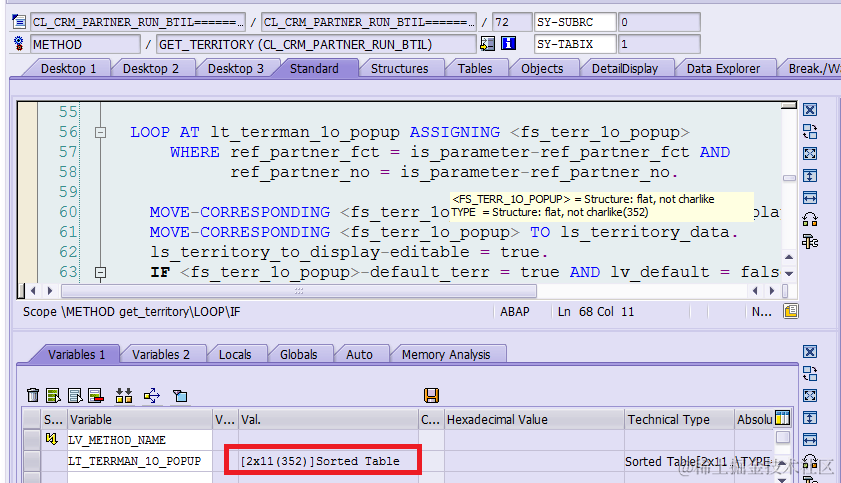
Task: Click the yellow box arrows navigation icon
Action: pos(152,396)
